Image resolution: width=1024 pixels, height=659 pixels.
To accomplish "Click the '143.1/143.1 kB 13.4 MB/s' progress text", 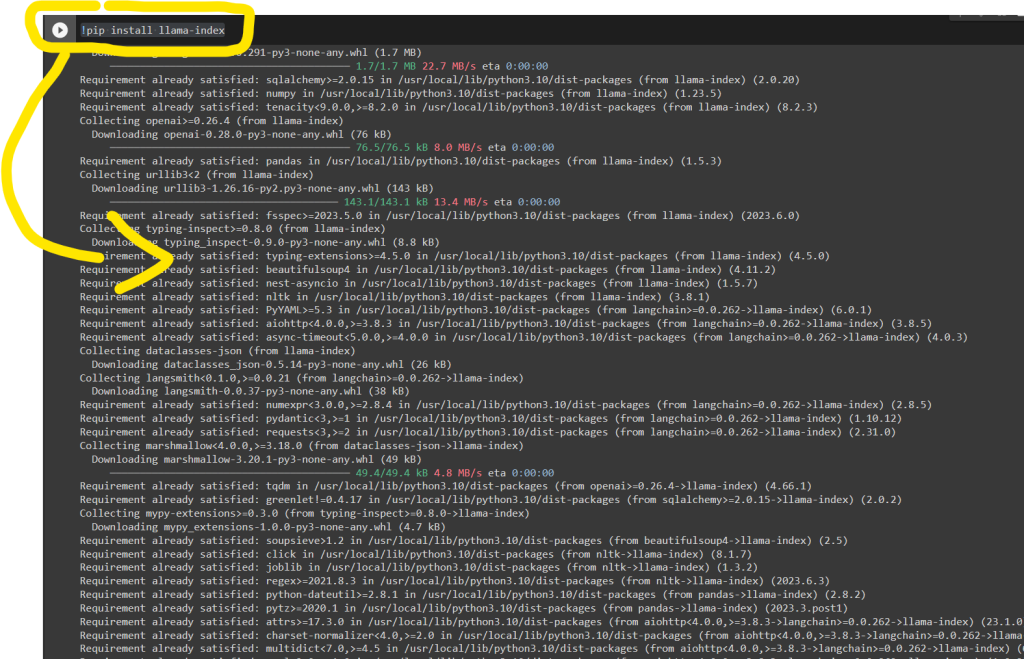I will pos(415,202).
